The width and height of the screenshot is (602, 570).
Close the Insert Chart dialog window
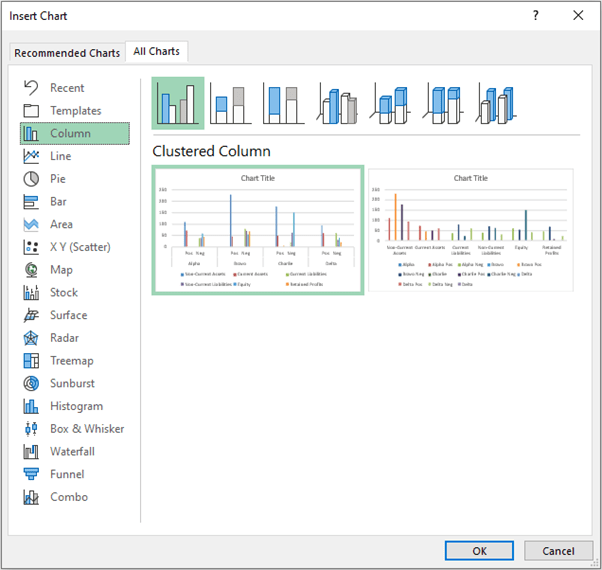[x=578, y=16]
